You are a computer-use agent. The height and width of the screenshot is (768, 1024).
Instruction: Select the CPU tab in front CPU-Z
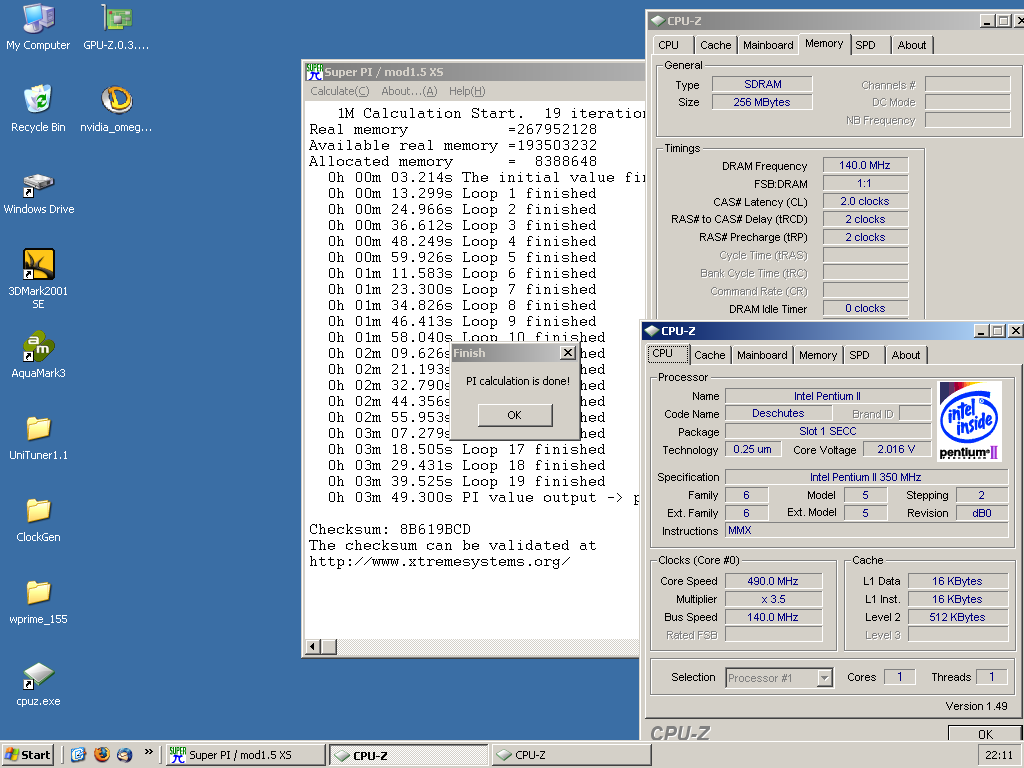tap(667, 353)
